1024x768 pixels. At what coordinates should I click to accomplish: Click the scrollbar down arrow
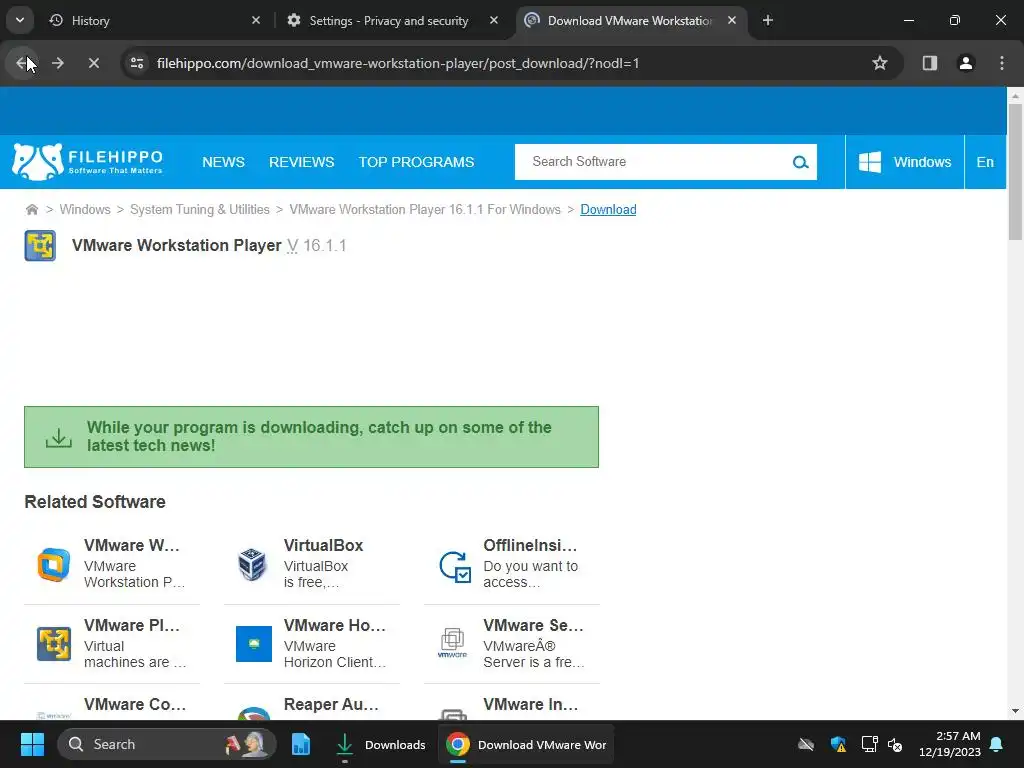(1015, 711)
